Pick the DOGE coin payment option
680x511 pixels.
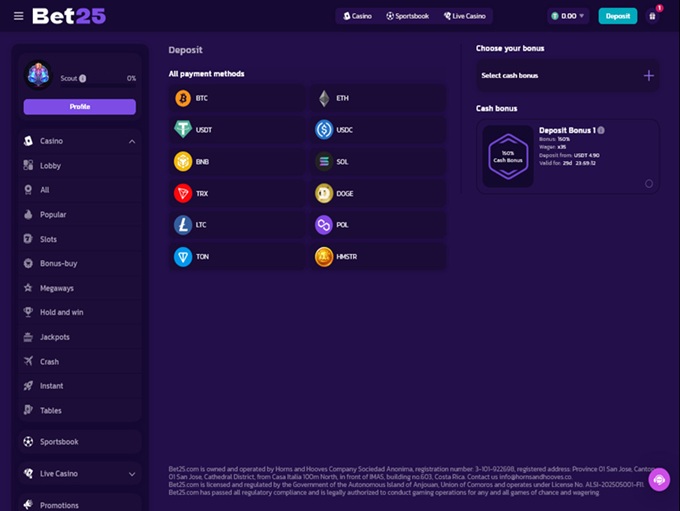click(378, 193)
